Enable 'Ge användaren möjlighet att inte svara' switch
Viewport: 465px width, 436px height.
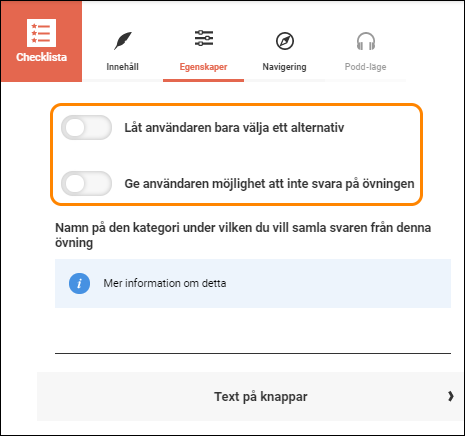(86, 184)
